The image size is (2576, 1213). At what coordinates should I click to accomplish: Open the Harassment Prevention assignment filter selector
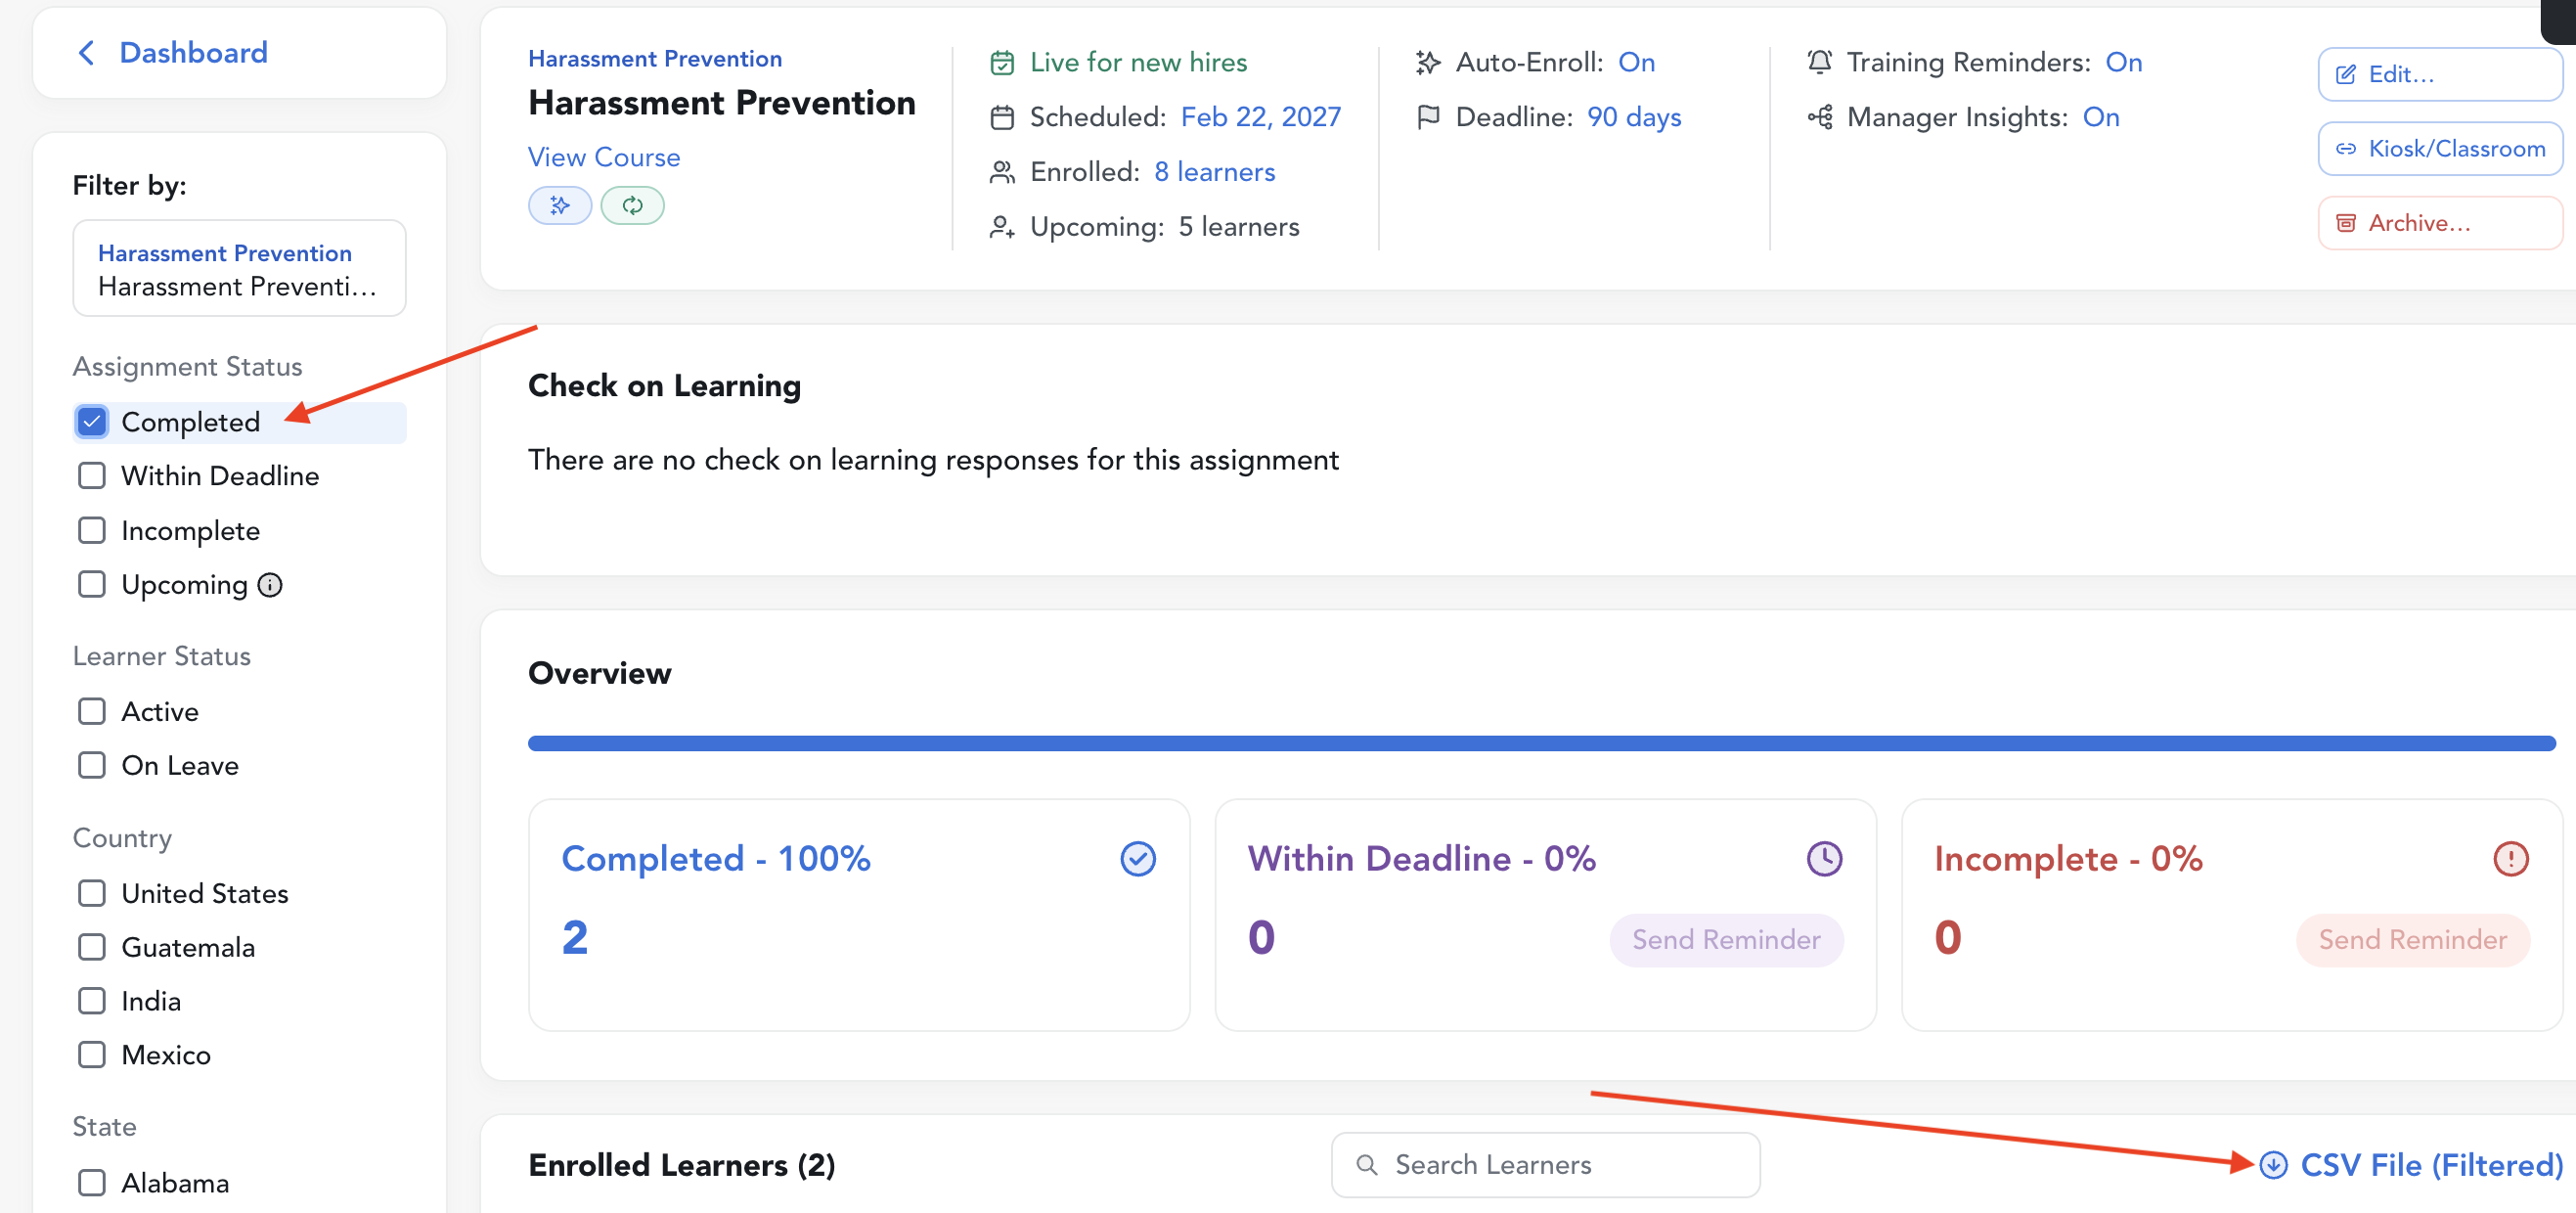(x=239, y=269)
